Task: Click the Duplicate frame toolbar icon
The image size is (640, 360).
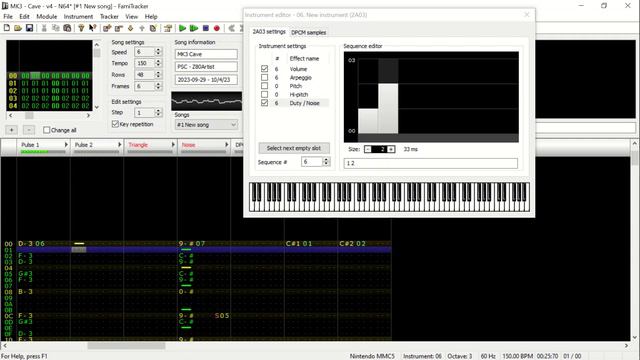Action: (153, 28)
